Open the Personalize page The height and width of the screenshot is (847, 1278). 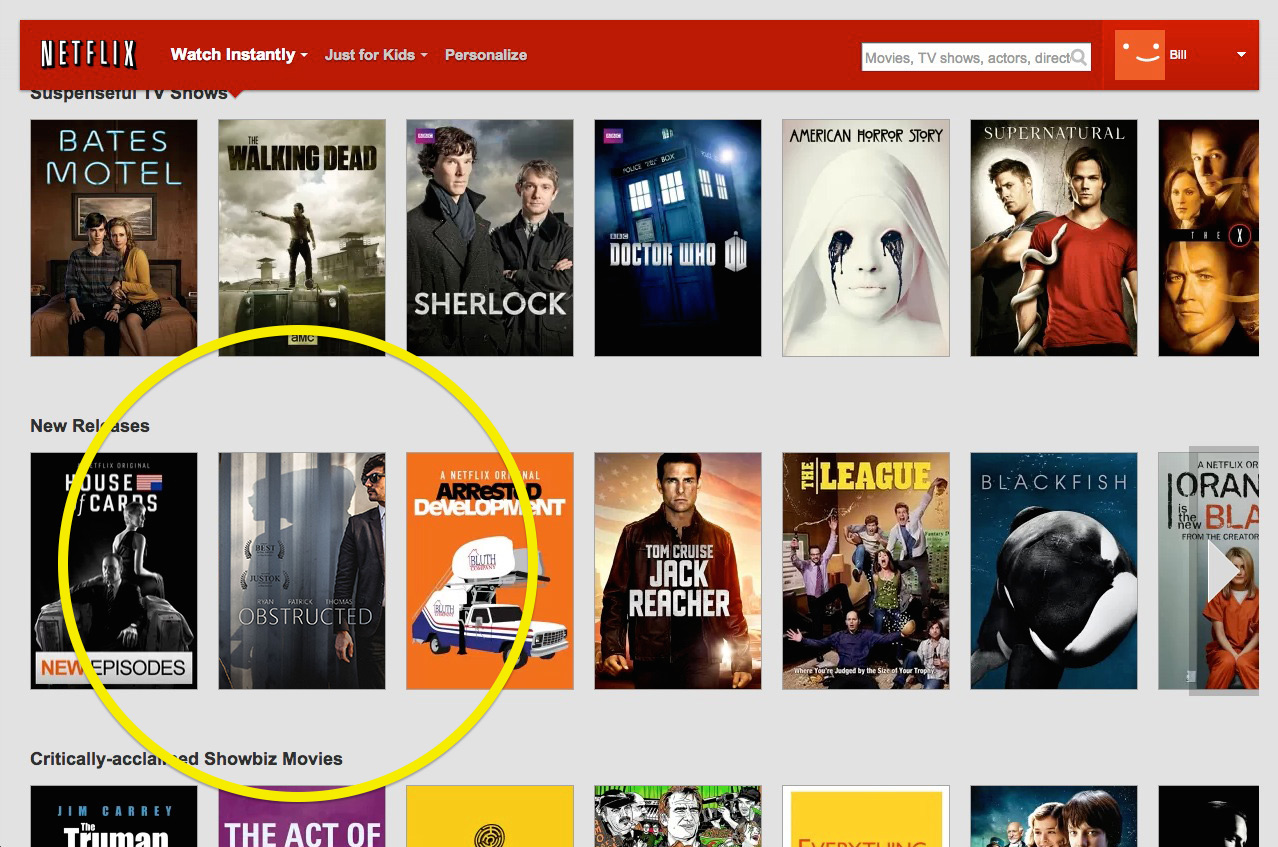tap(486, 55)
